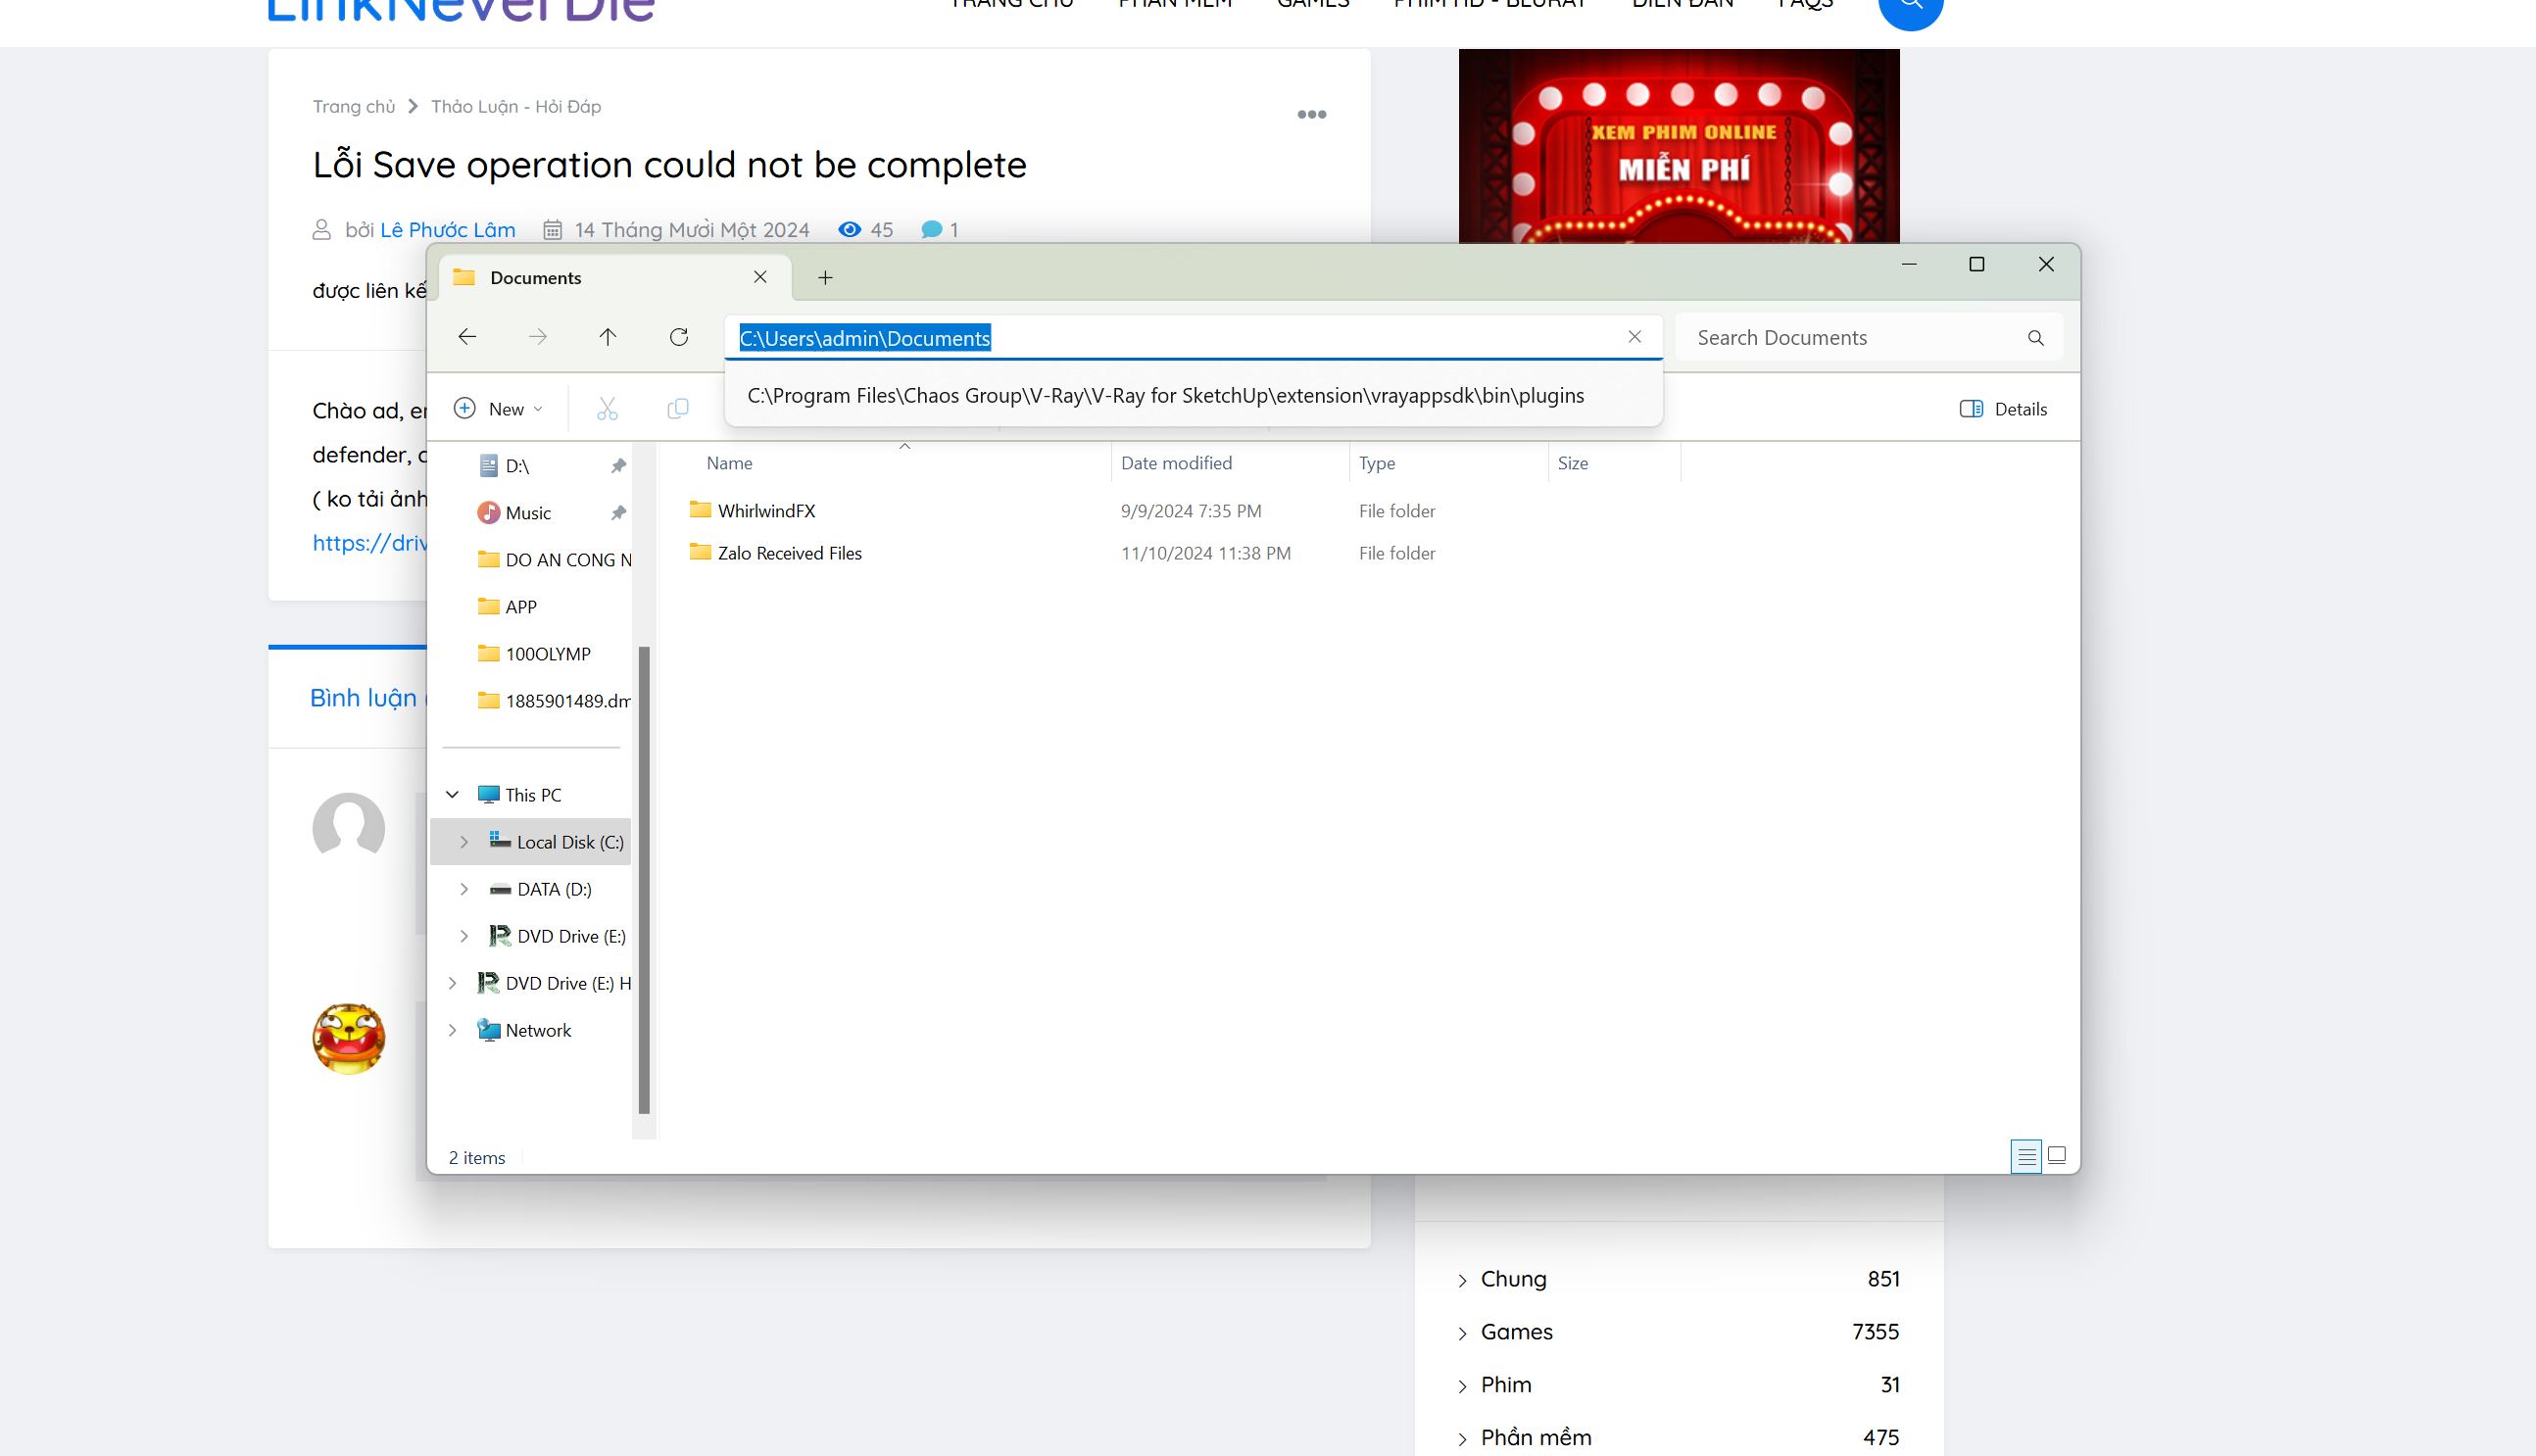Image resolution: width=2536 pixels, height=1456 pixels.
Task: Collapse the This PC tree node
Action: pos(452,795)
